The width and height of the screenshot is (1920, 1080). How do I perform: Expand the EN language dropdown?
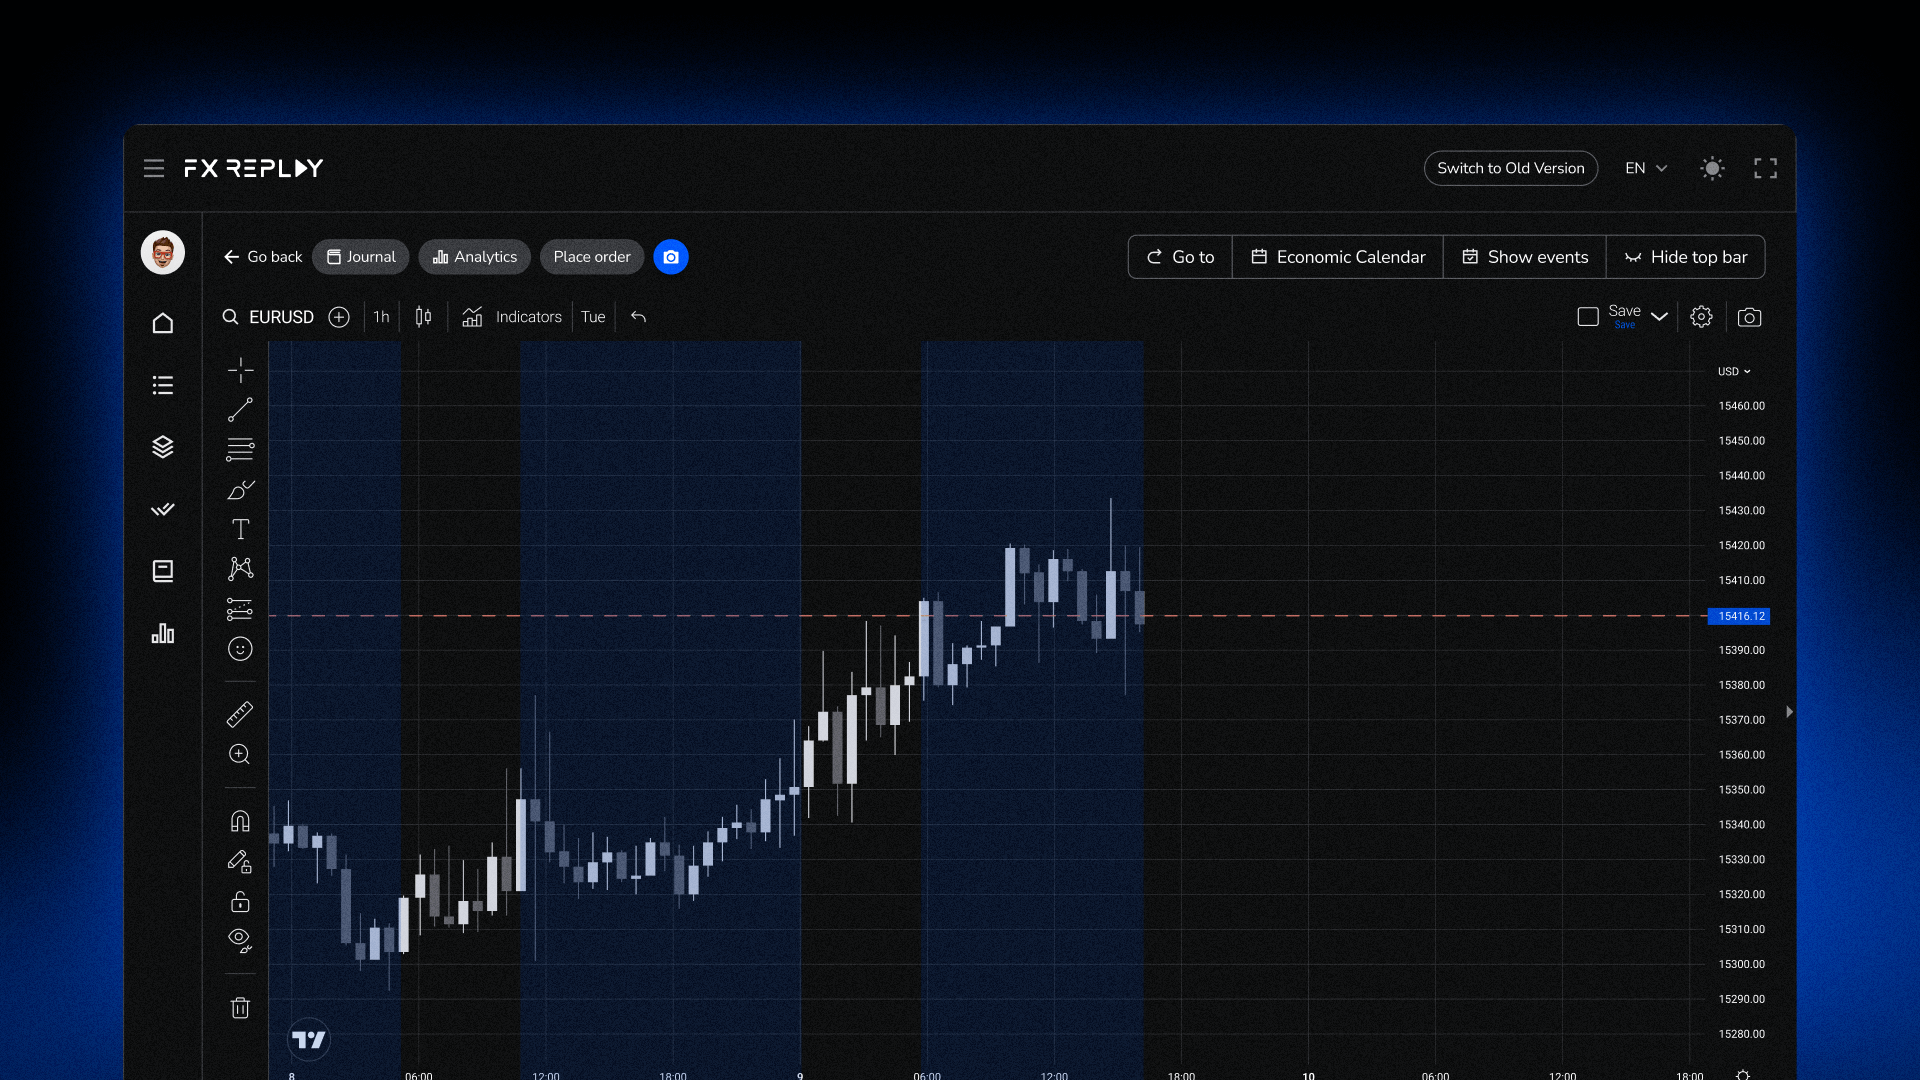pyautogui.click(x=1646, y=168)
